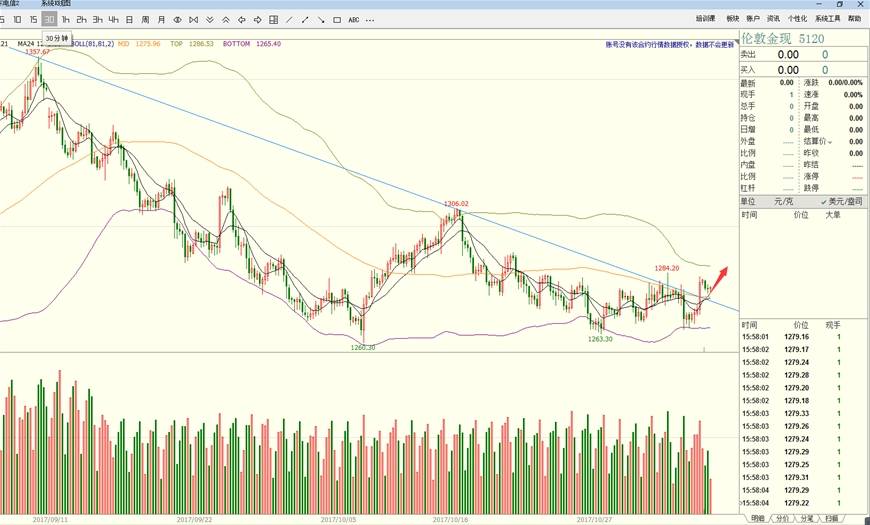This screenshot has height=525, width=870.
Task: Open the grid layout window icon
Action: coord(274,20)
